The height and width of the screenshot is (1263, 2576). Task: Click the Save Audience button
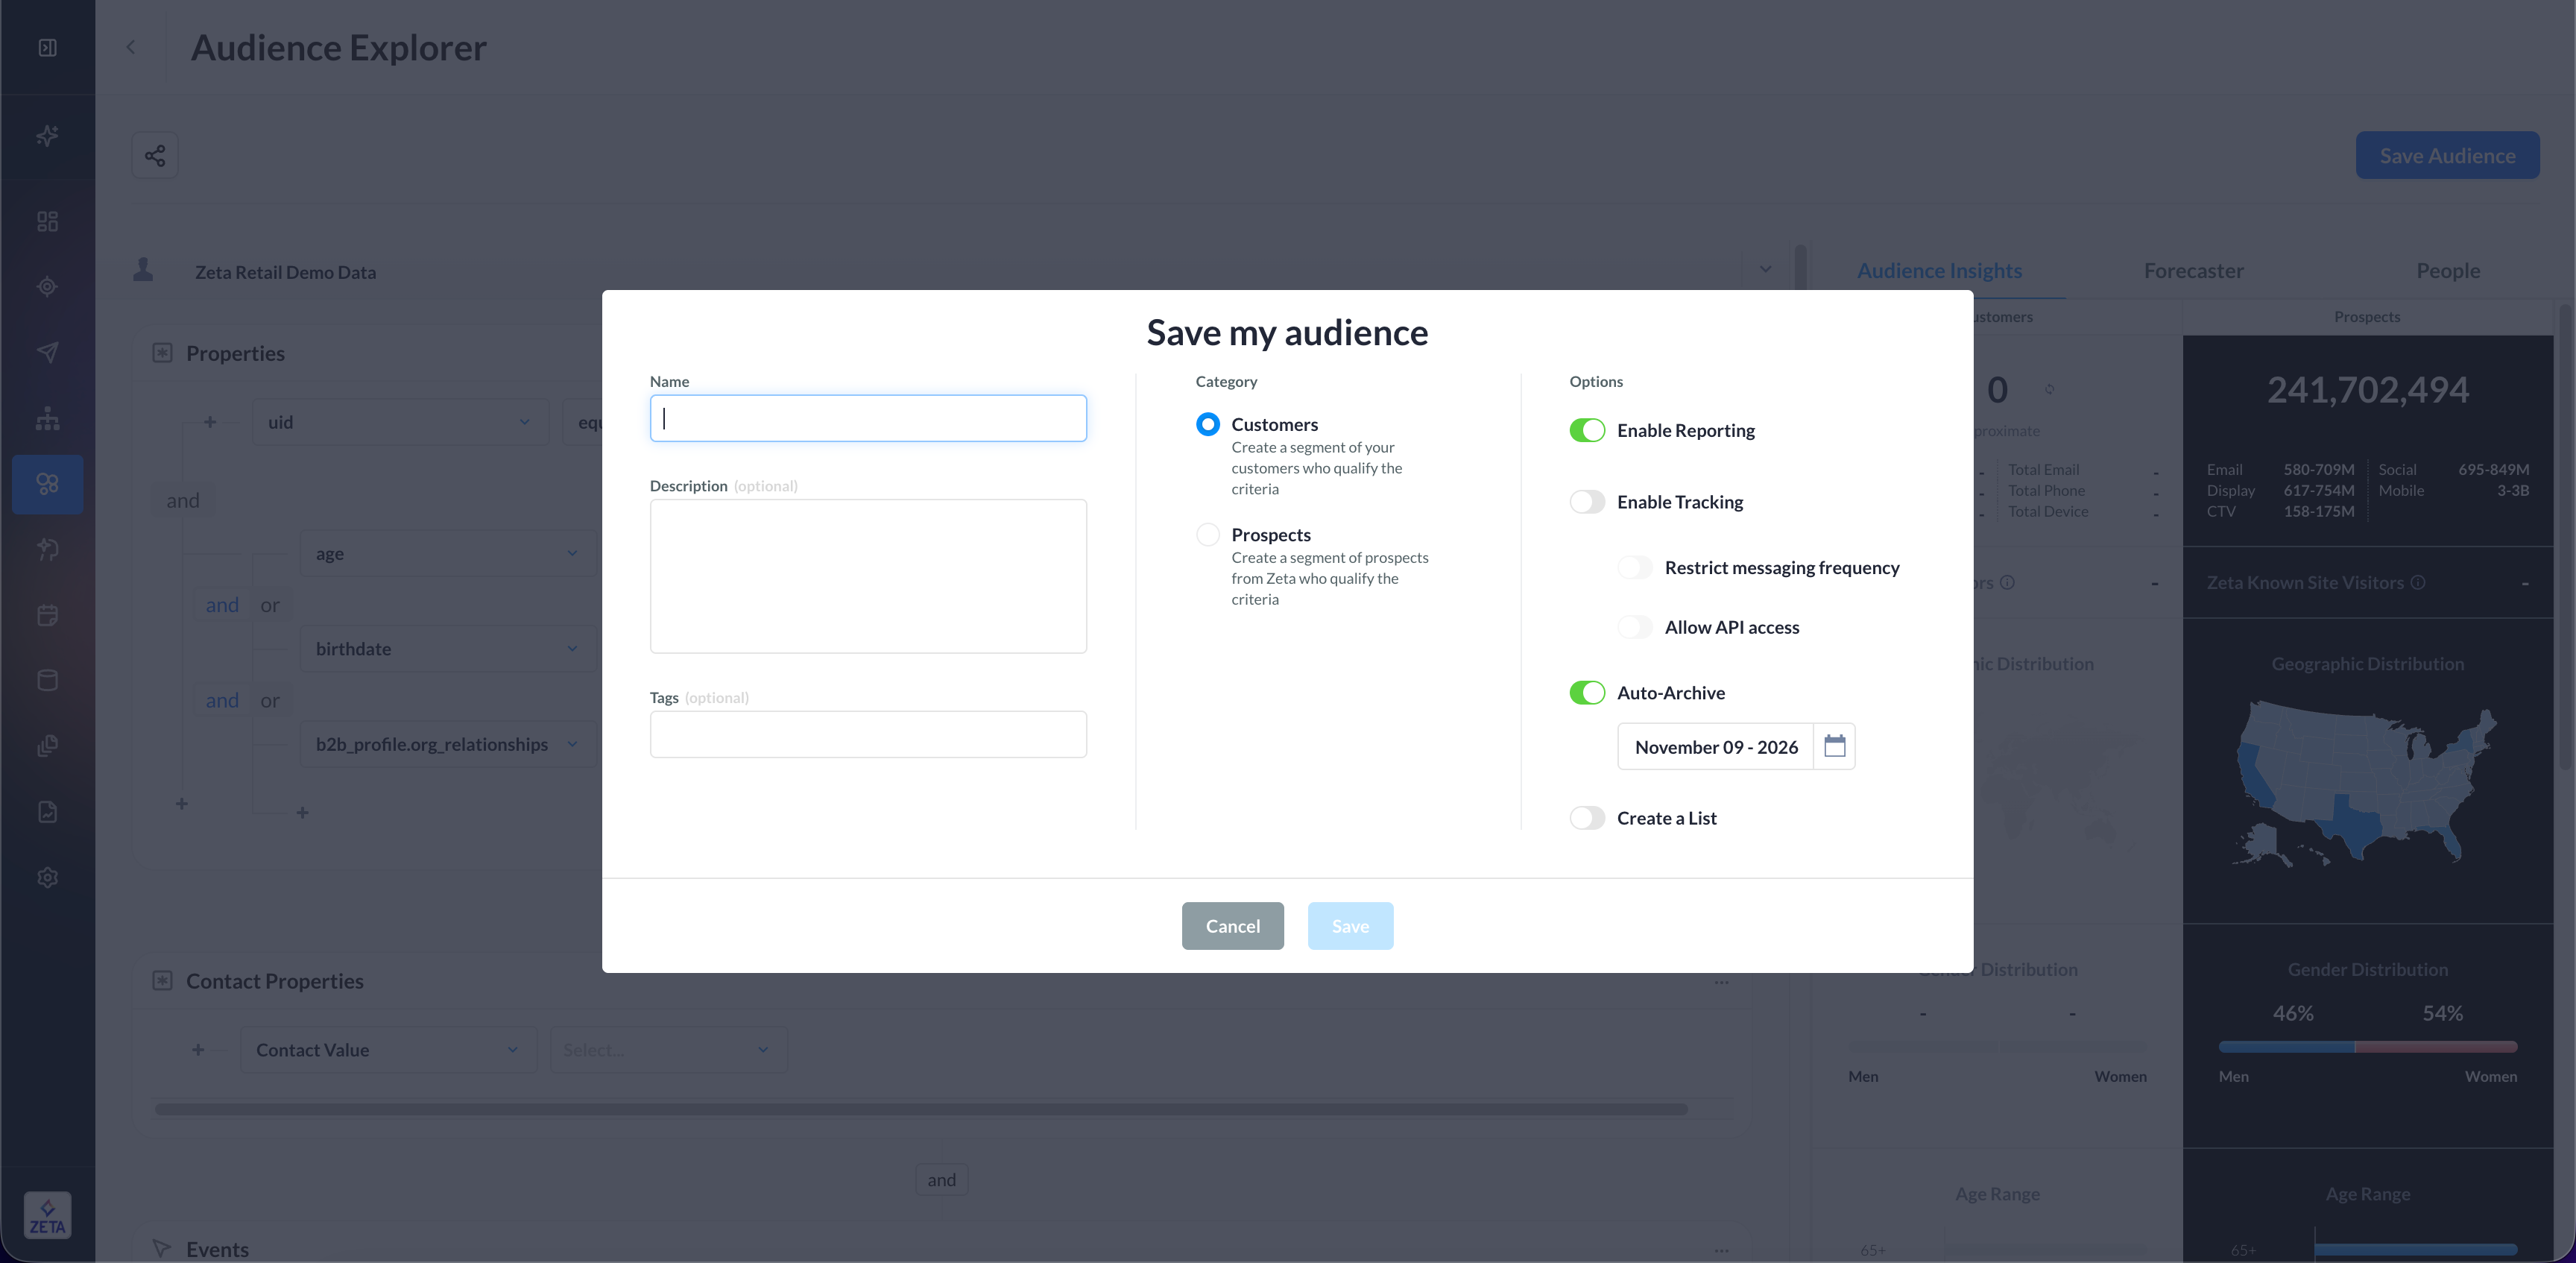[x=2447, y=155]
